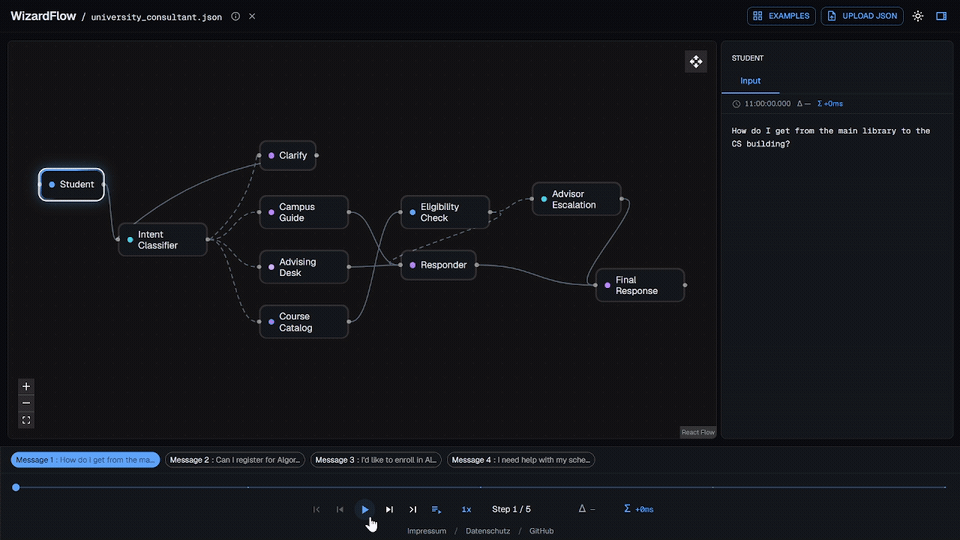Fit view with the fullscreen icon
Viewport: 960px width, 540px height.
point(26,420)
